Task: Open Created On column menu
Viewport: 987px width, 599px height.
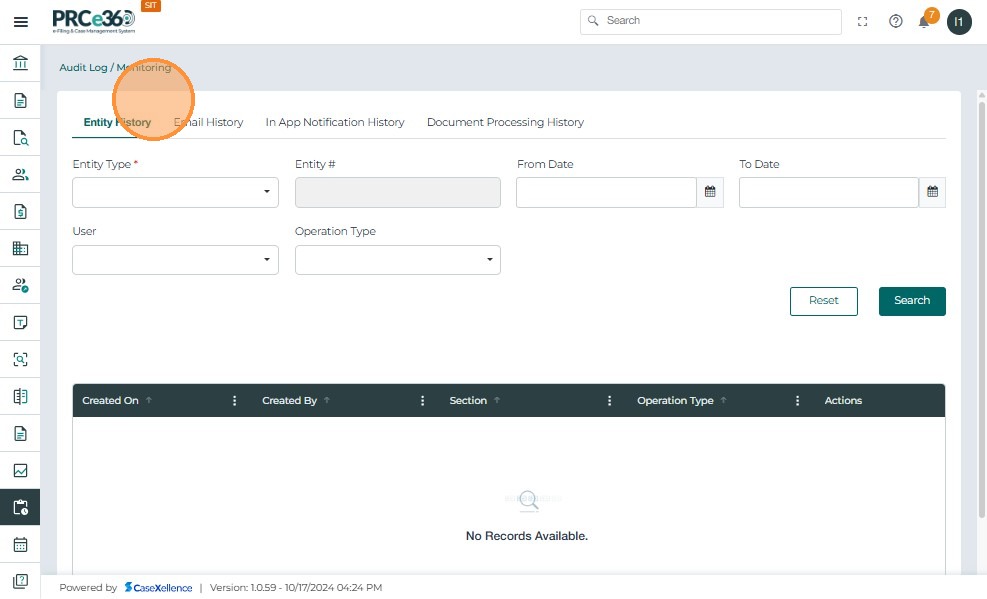Action: pyautogui.click(x=234, y=401)
